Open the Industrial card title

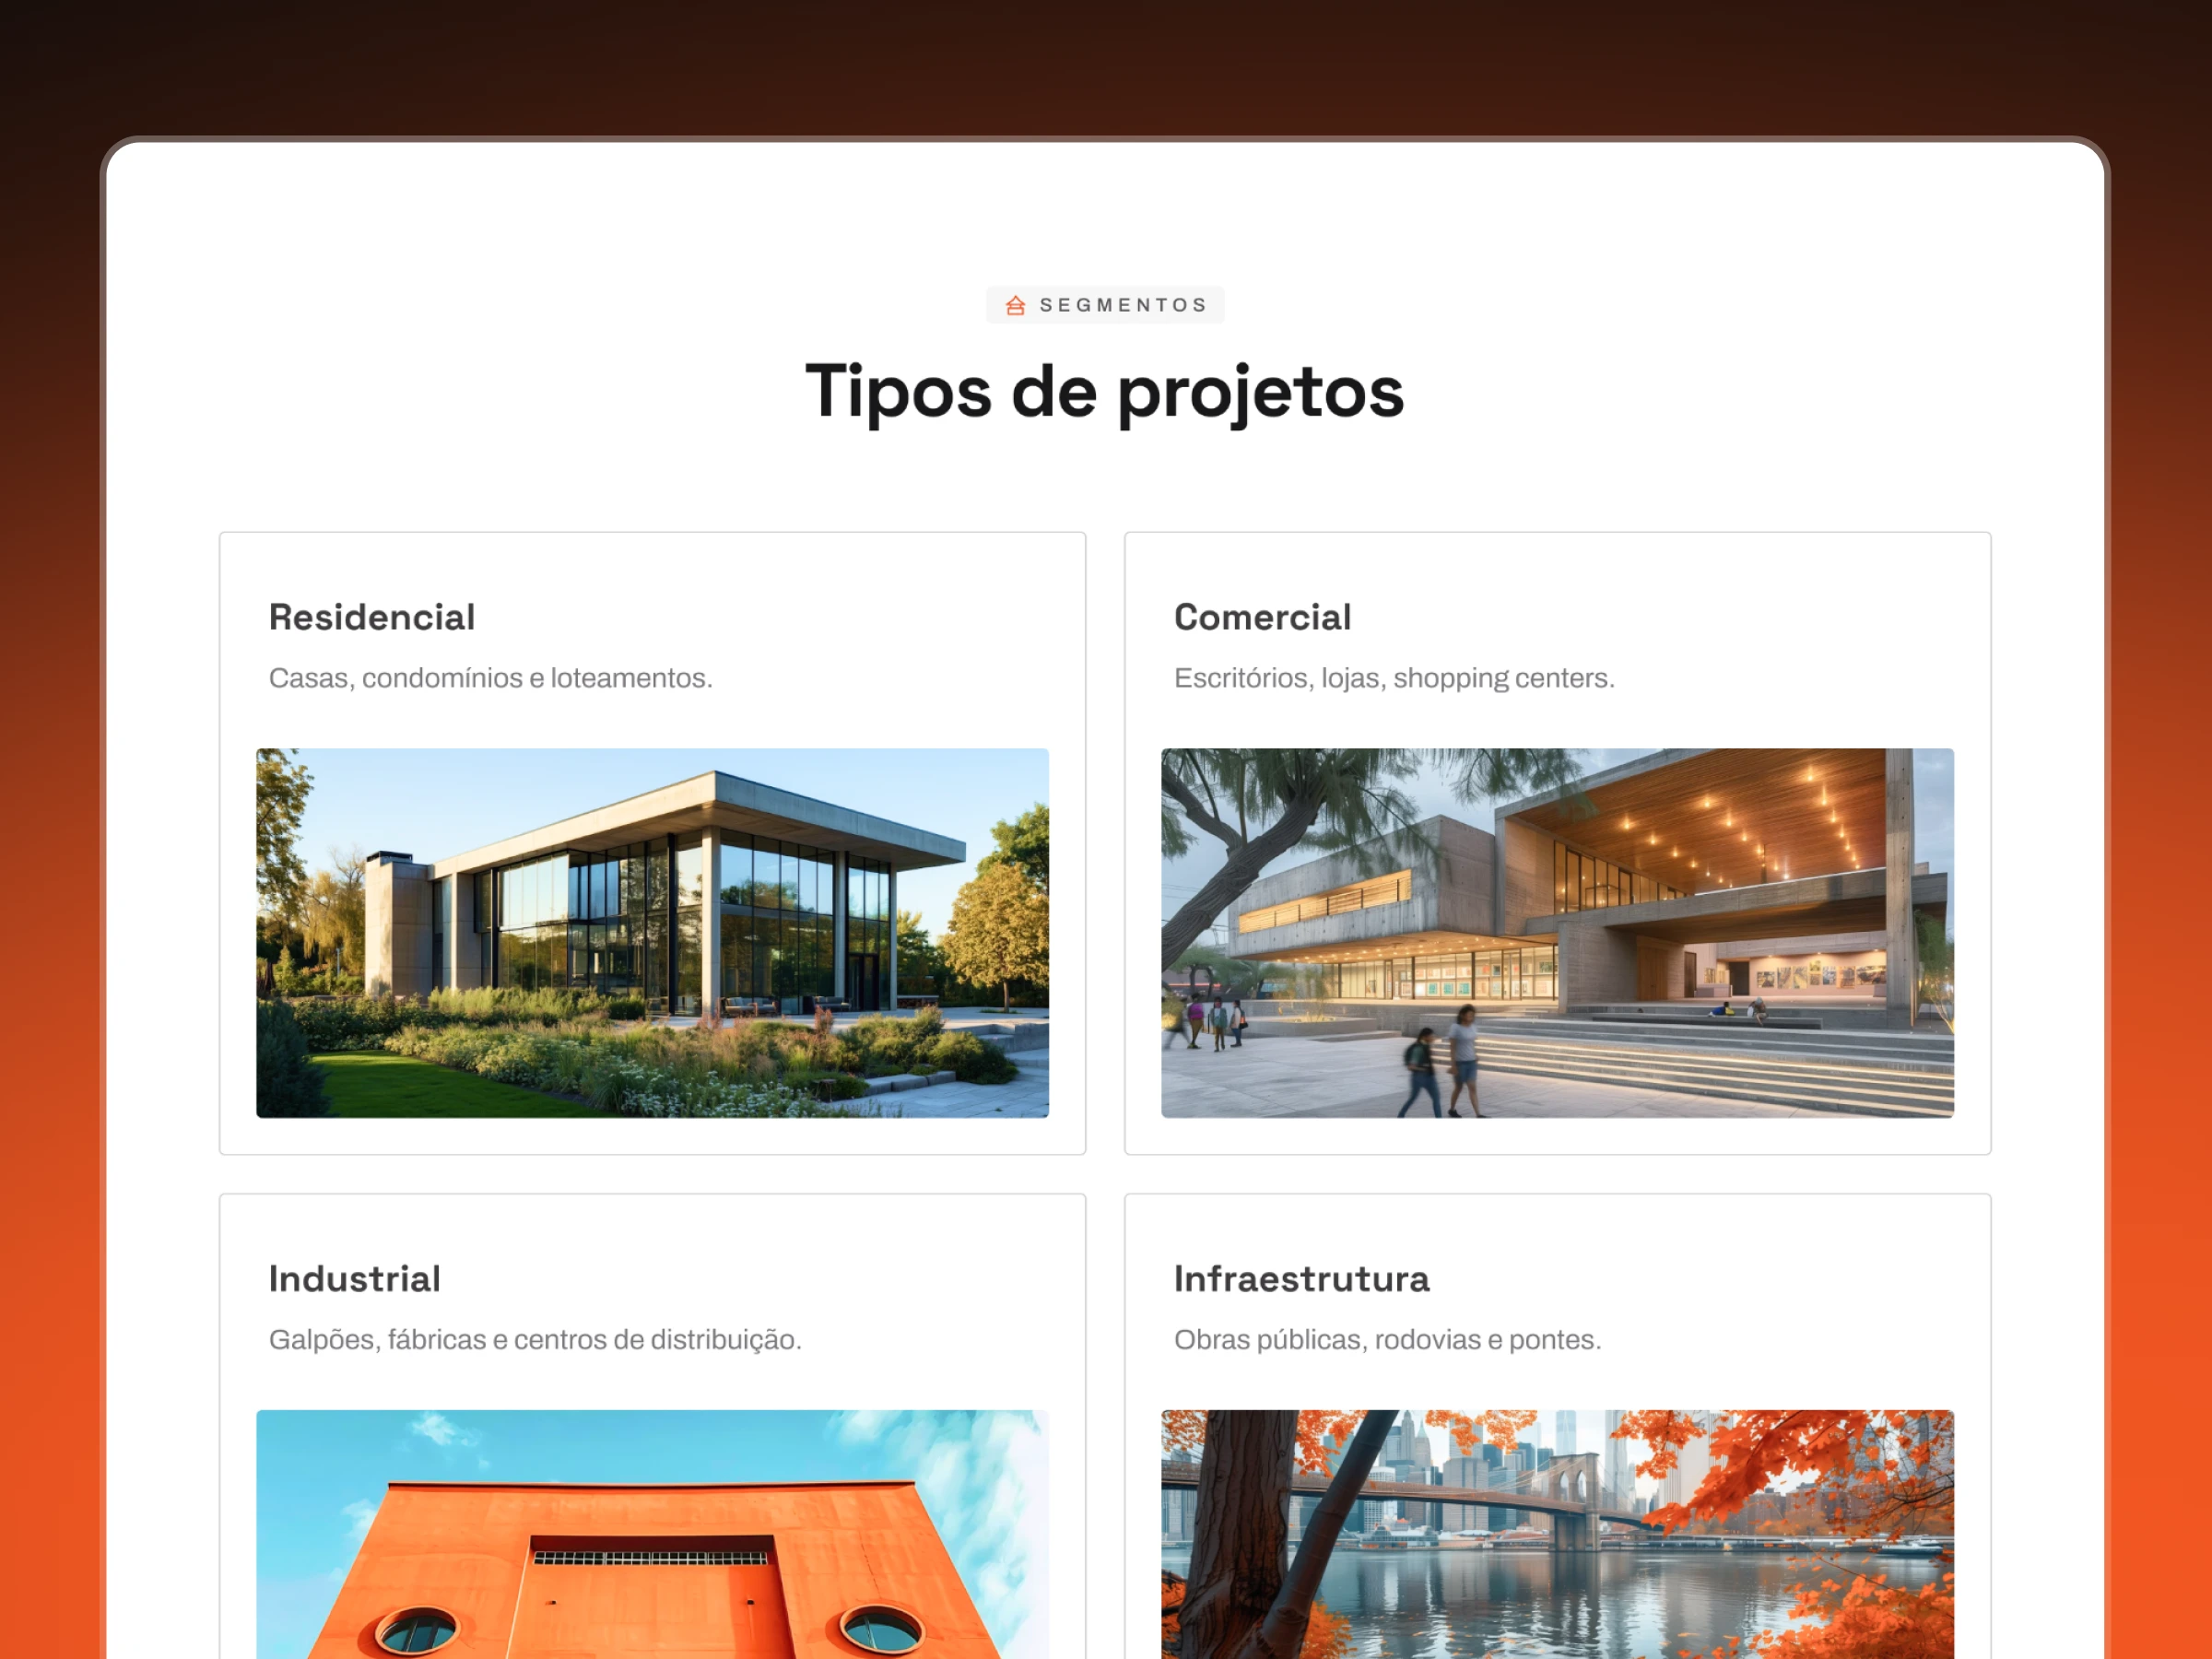(354, 1278)
